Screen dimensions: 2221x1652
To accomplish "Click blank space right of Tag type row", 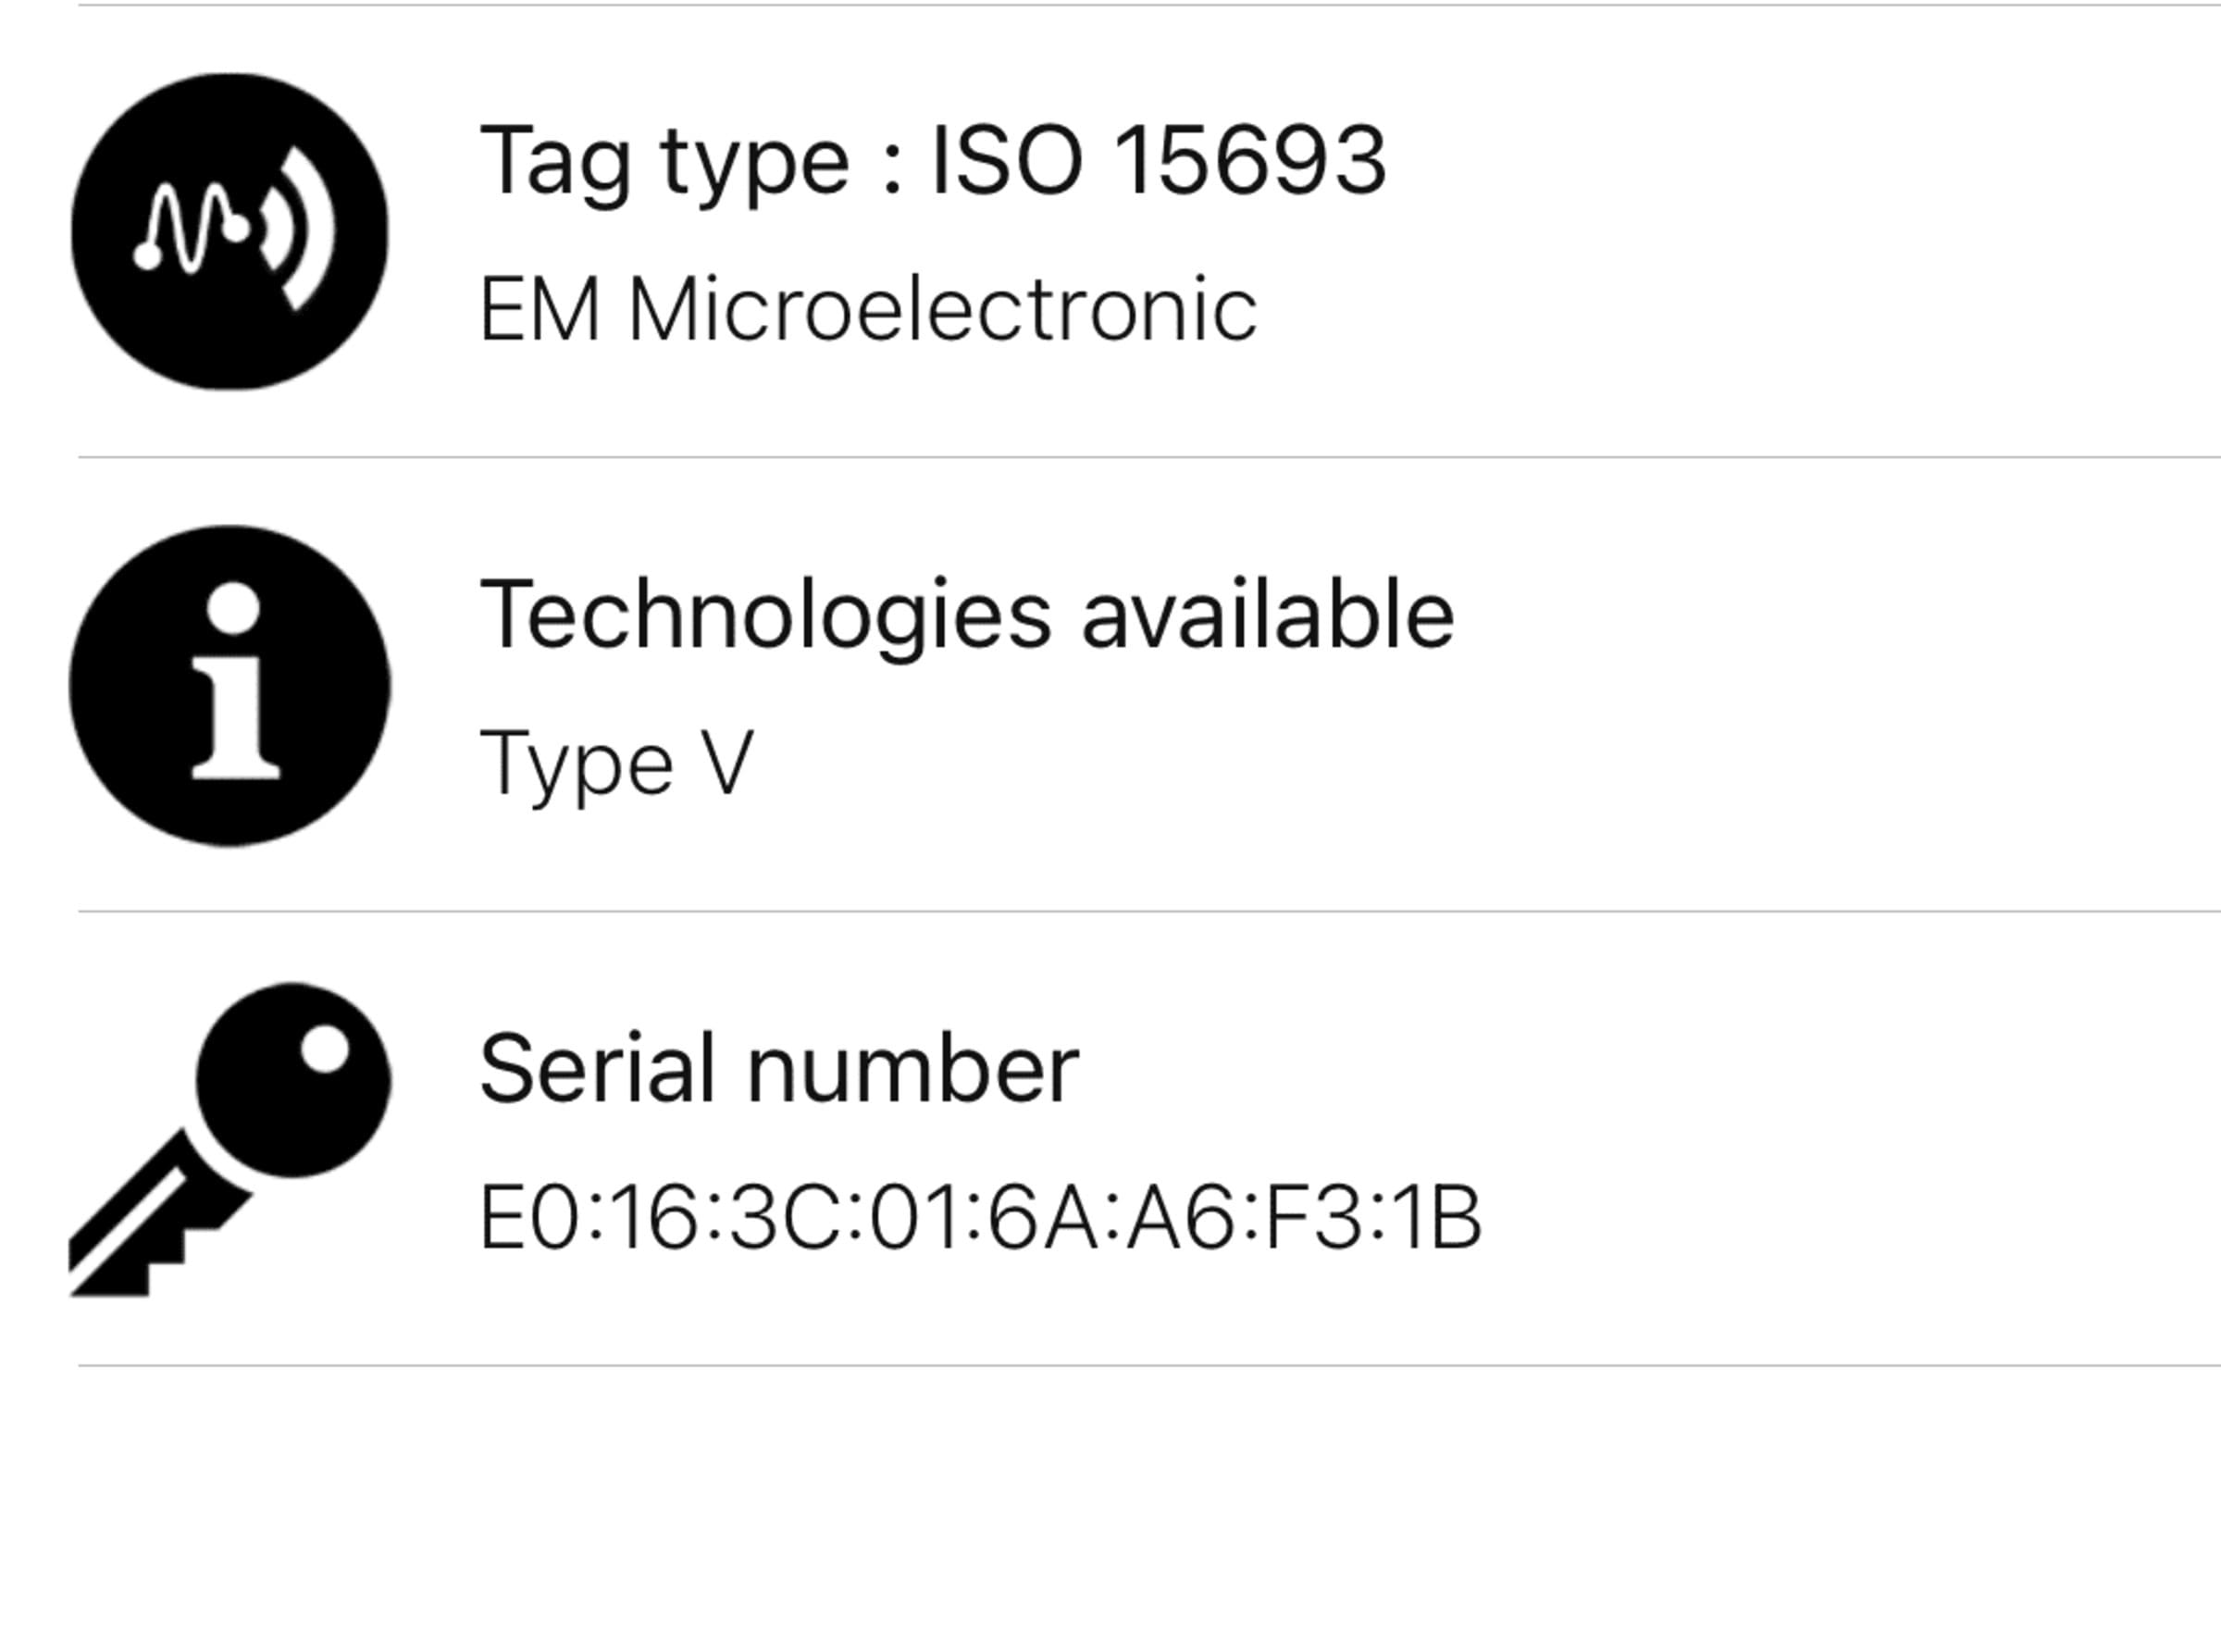I will tap(1800, 231).
